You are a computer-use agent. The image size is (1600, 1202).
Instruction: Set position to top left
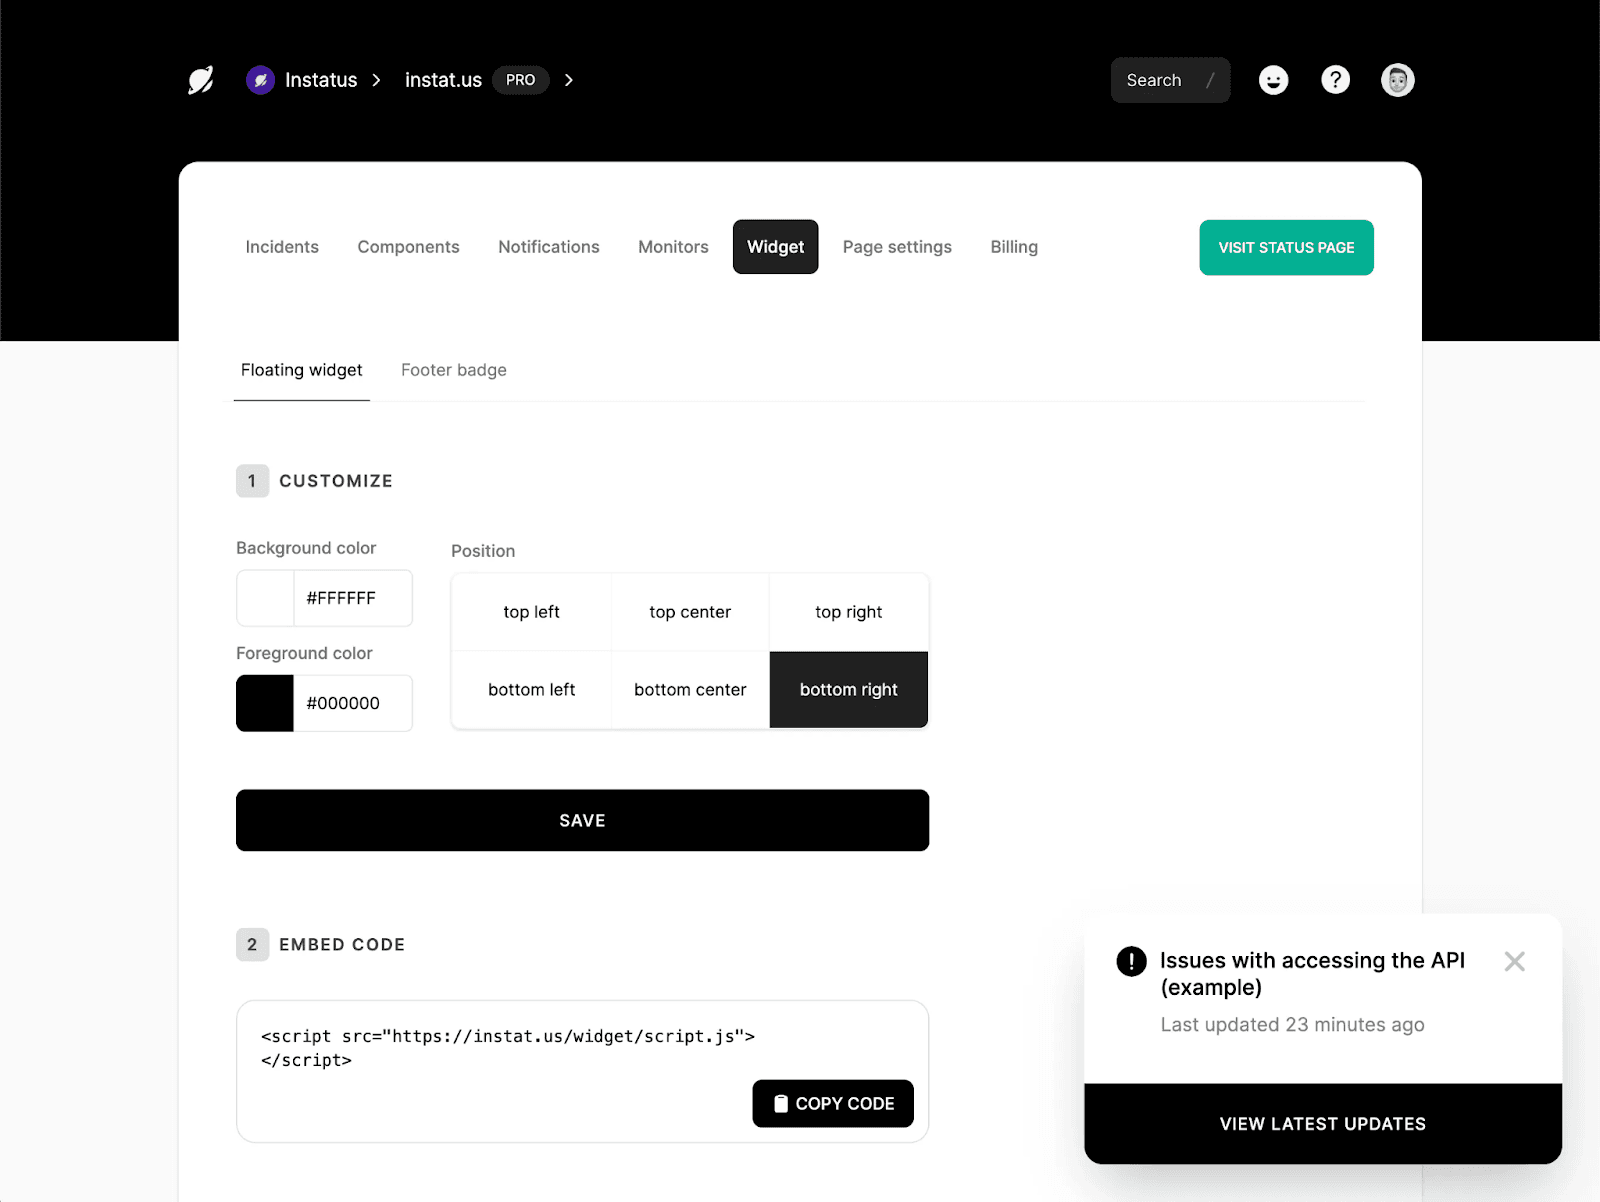click(531, 612)
